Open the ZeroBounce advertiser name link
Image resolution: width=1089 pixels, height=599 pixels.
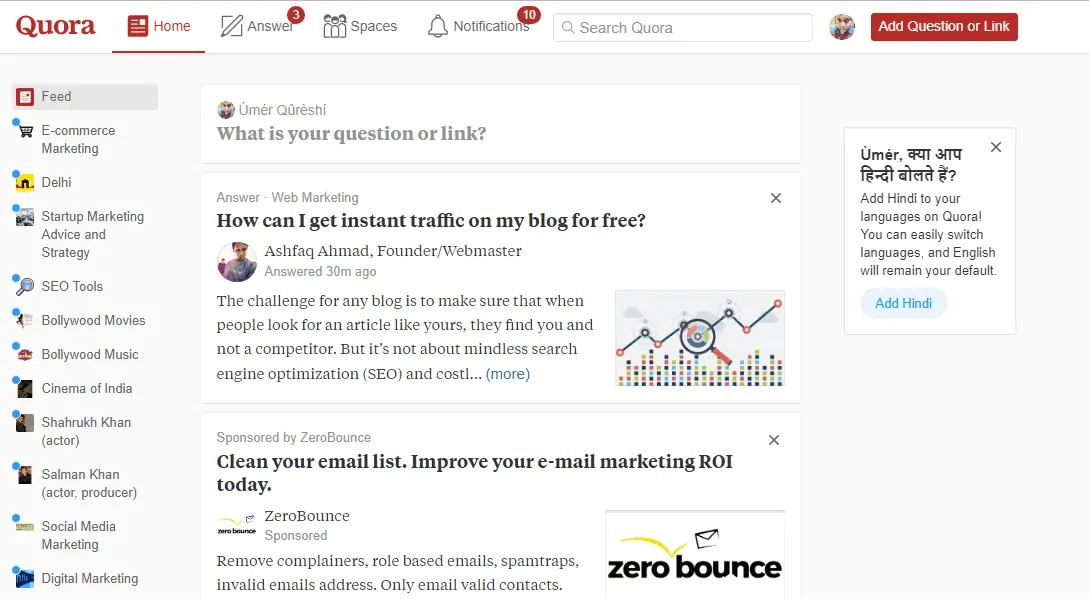306,516
